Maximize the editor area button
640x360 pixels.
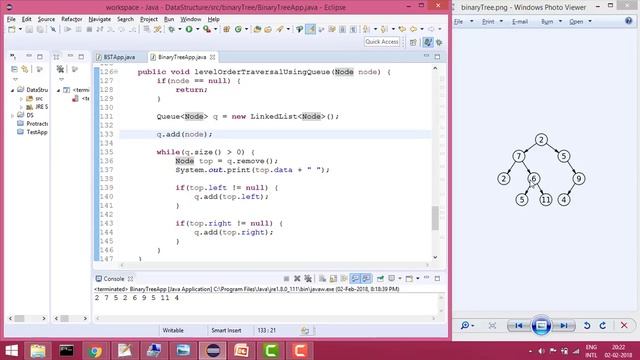tap(438, 56)
